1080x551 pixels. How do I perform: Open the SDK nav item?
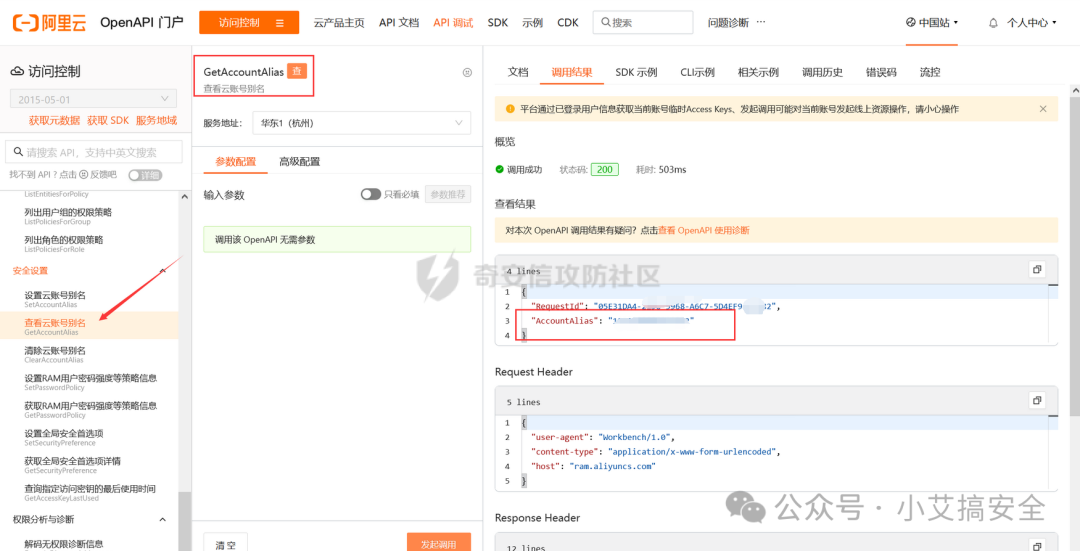coord(498,23)
